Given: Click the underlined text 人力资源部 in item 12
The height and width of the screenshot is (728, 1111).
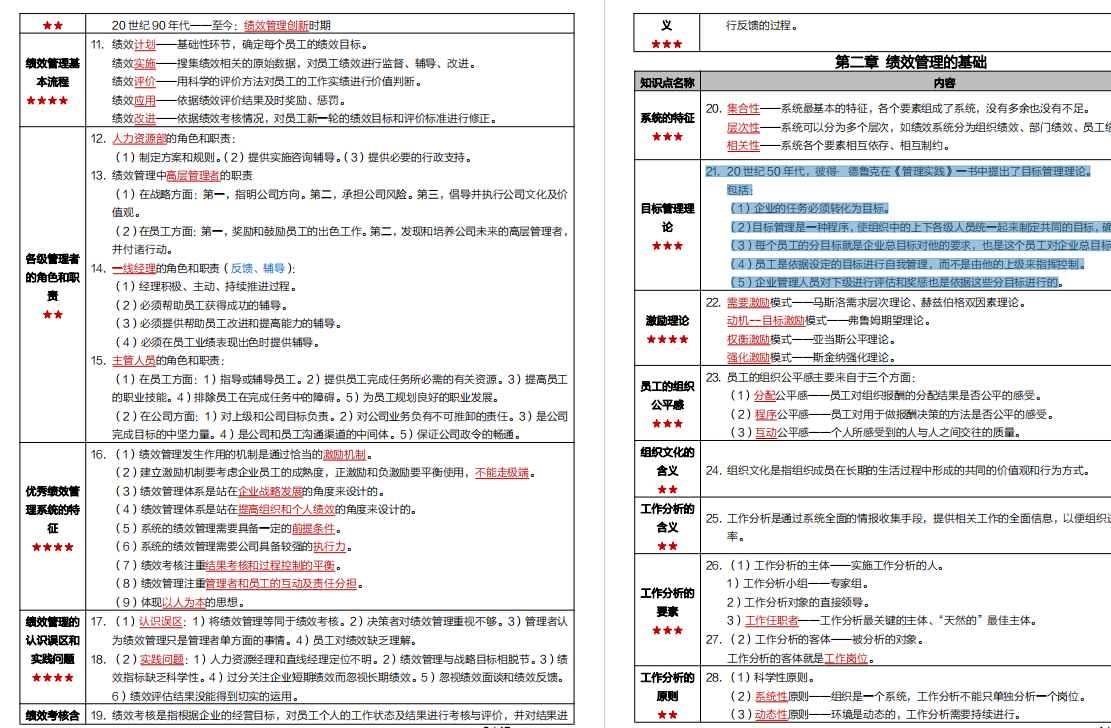Looking at the screenshot, I should tap(139, 138).
